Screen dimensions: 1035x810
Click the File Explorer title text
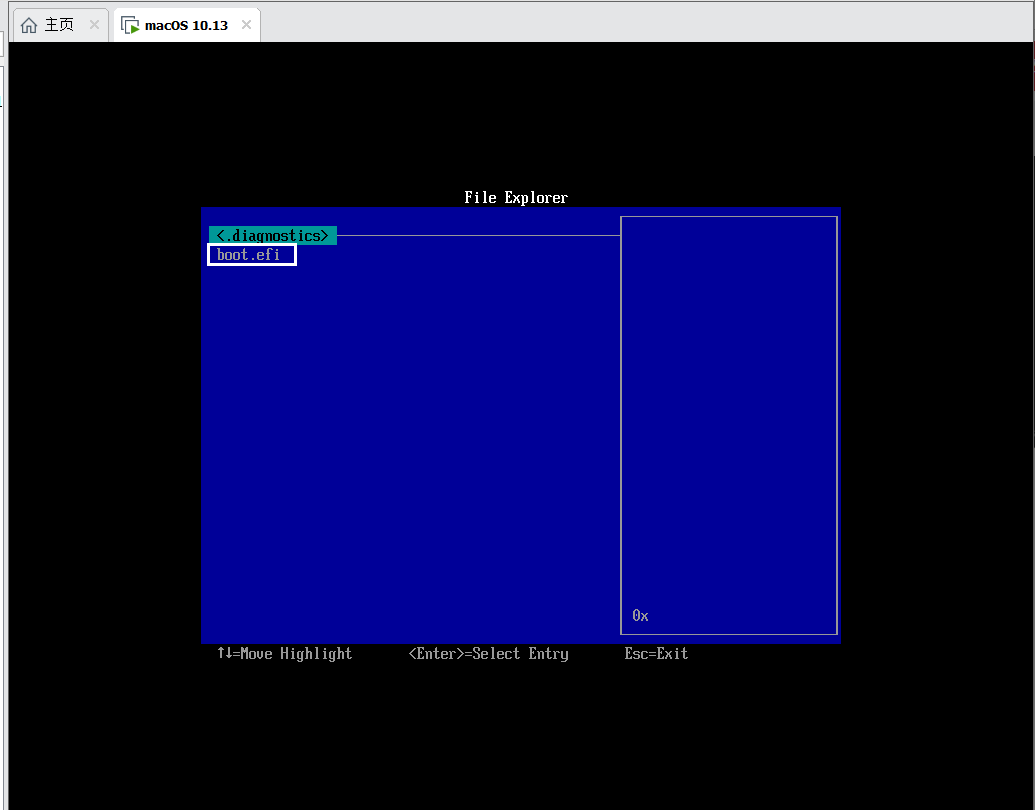pos(516,197)
